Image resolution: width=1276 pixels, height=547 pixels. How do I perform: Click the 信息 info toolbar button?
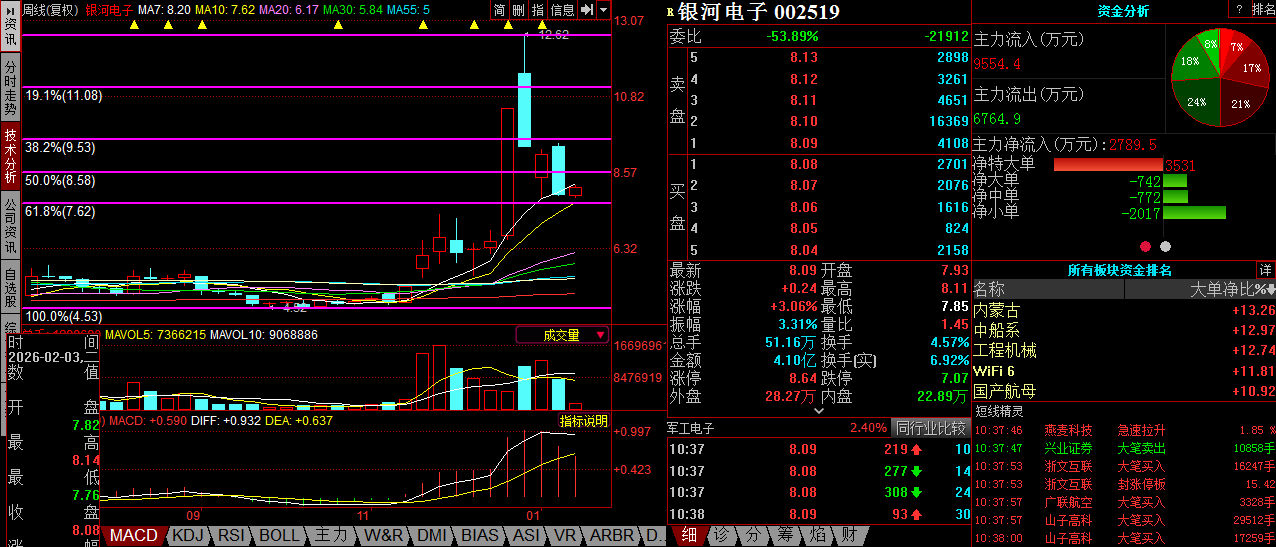[x=563, y=10]
